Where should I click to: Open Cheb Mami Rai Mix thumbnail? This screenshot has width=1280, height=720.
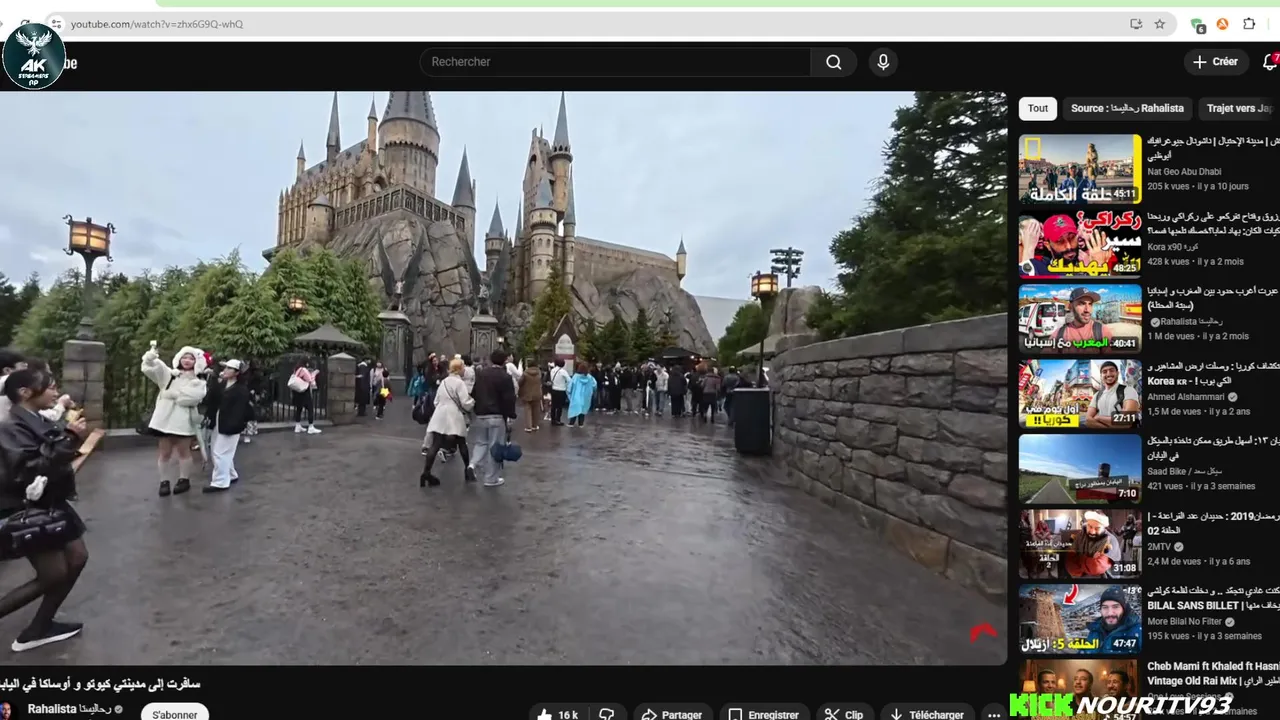point(1080,690)
